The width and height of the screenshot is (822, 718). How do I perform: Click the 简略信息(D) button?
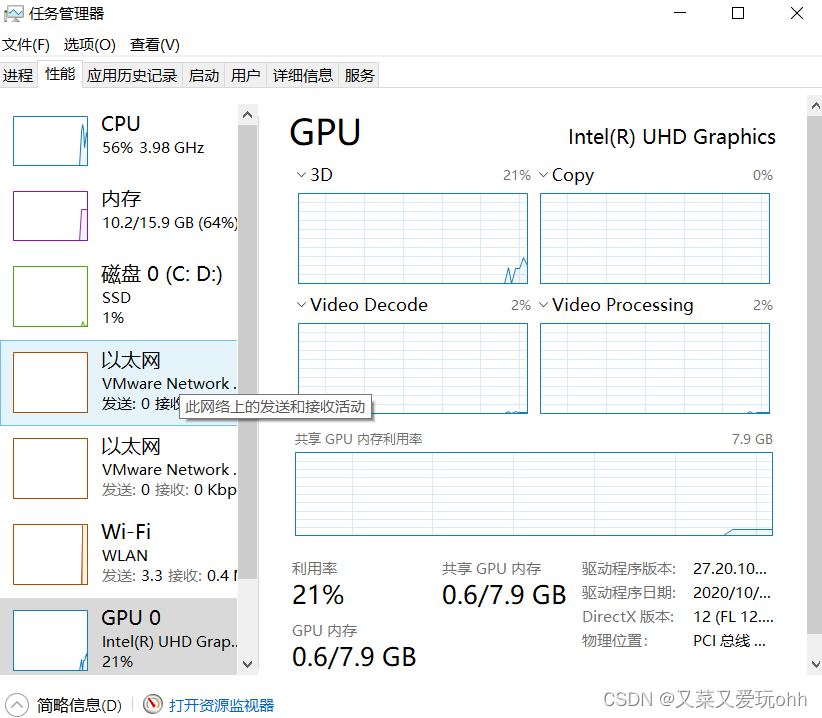point(63,704)
